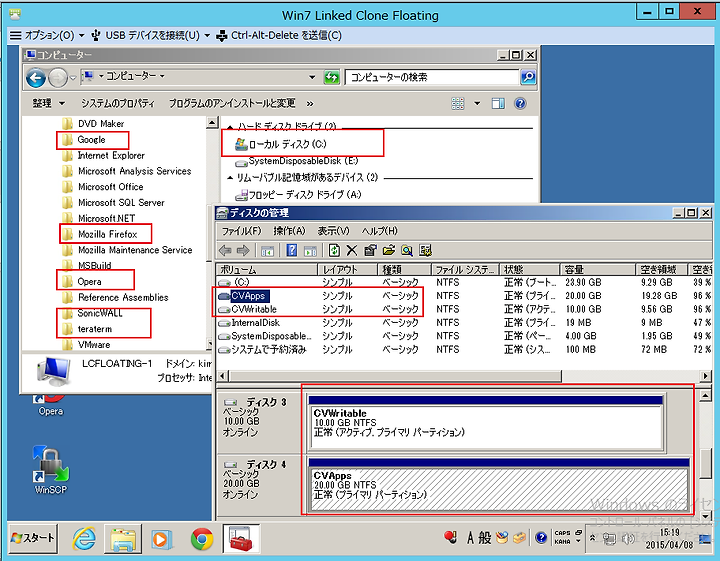Click the change view icon in Explorer toolbar
Screen dimensions: 720x561
[x=458, y=103]
